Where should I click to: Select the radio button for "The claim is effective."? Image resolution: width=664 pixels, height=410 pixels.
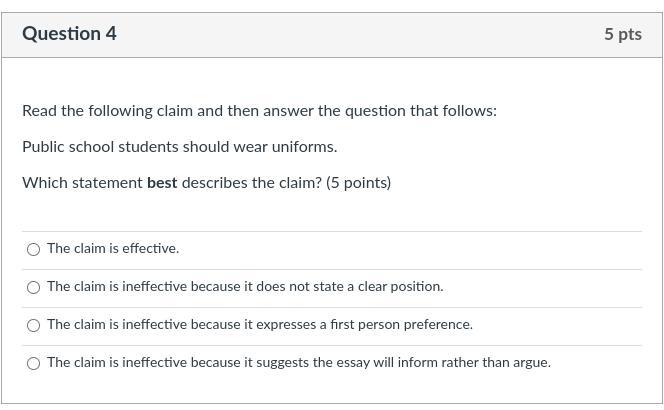pyautogui.click(x=34, y=249)
